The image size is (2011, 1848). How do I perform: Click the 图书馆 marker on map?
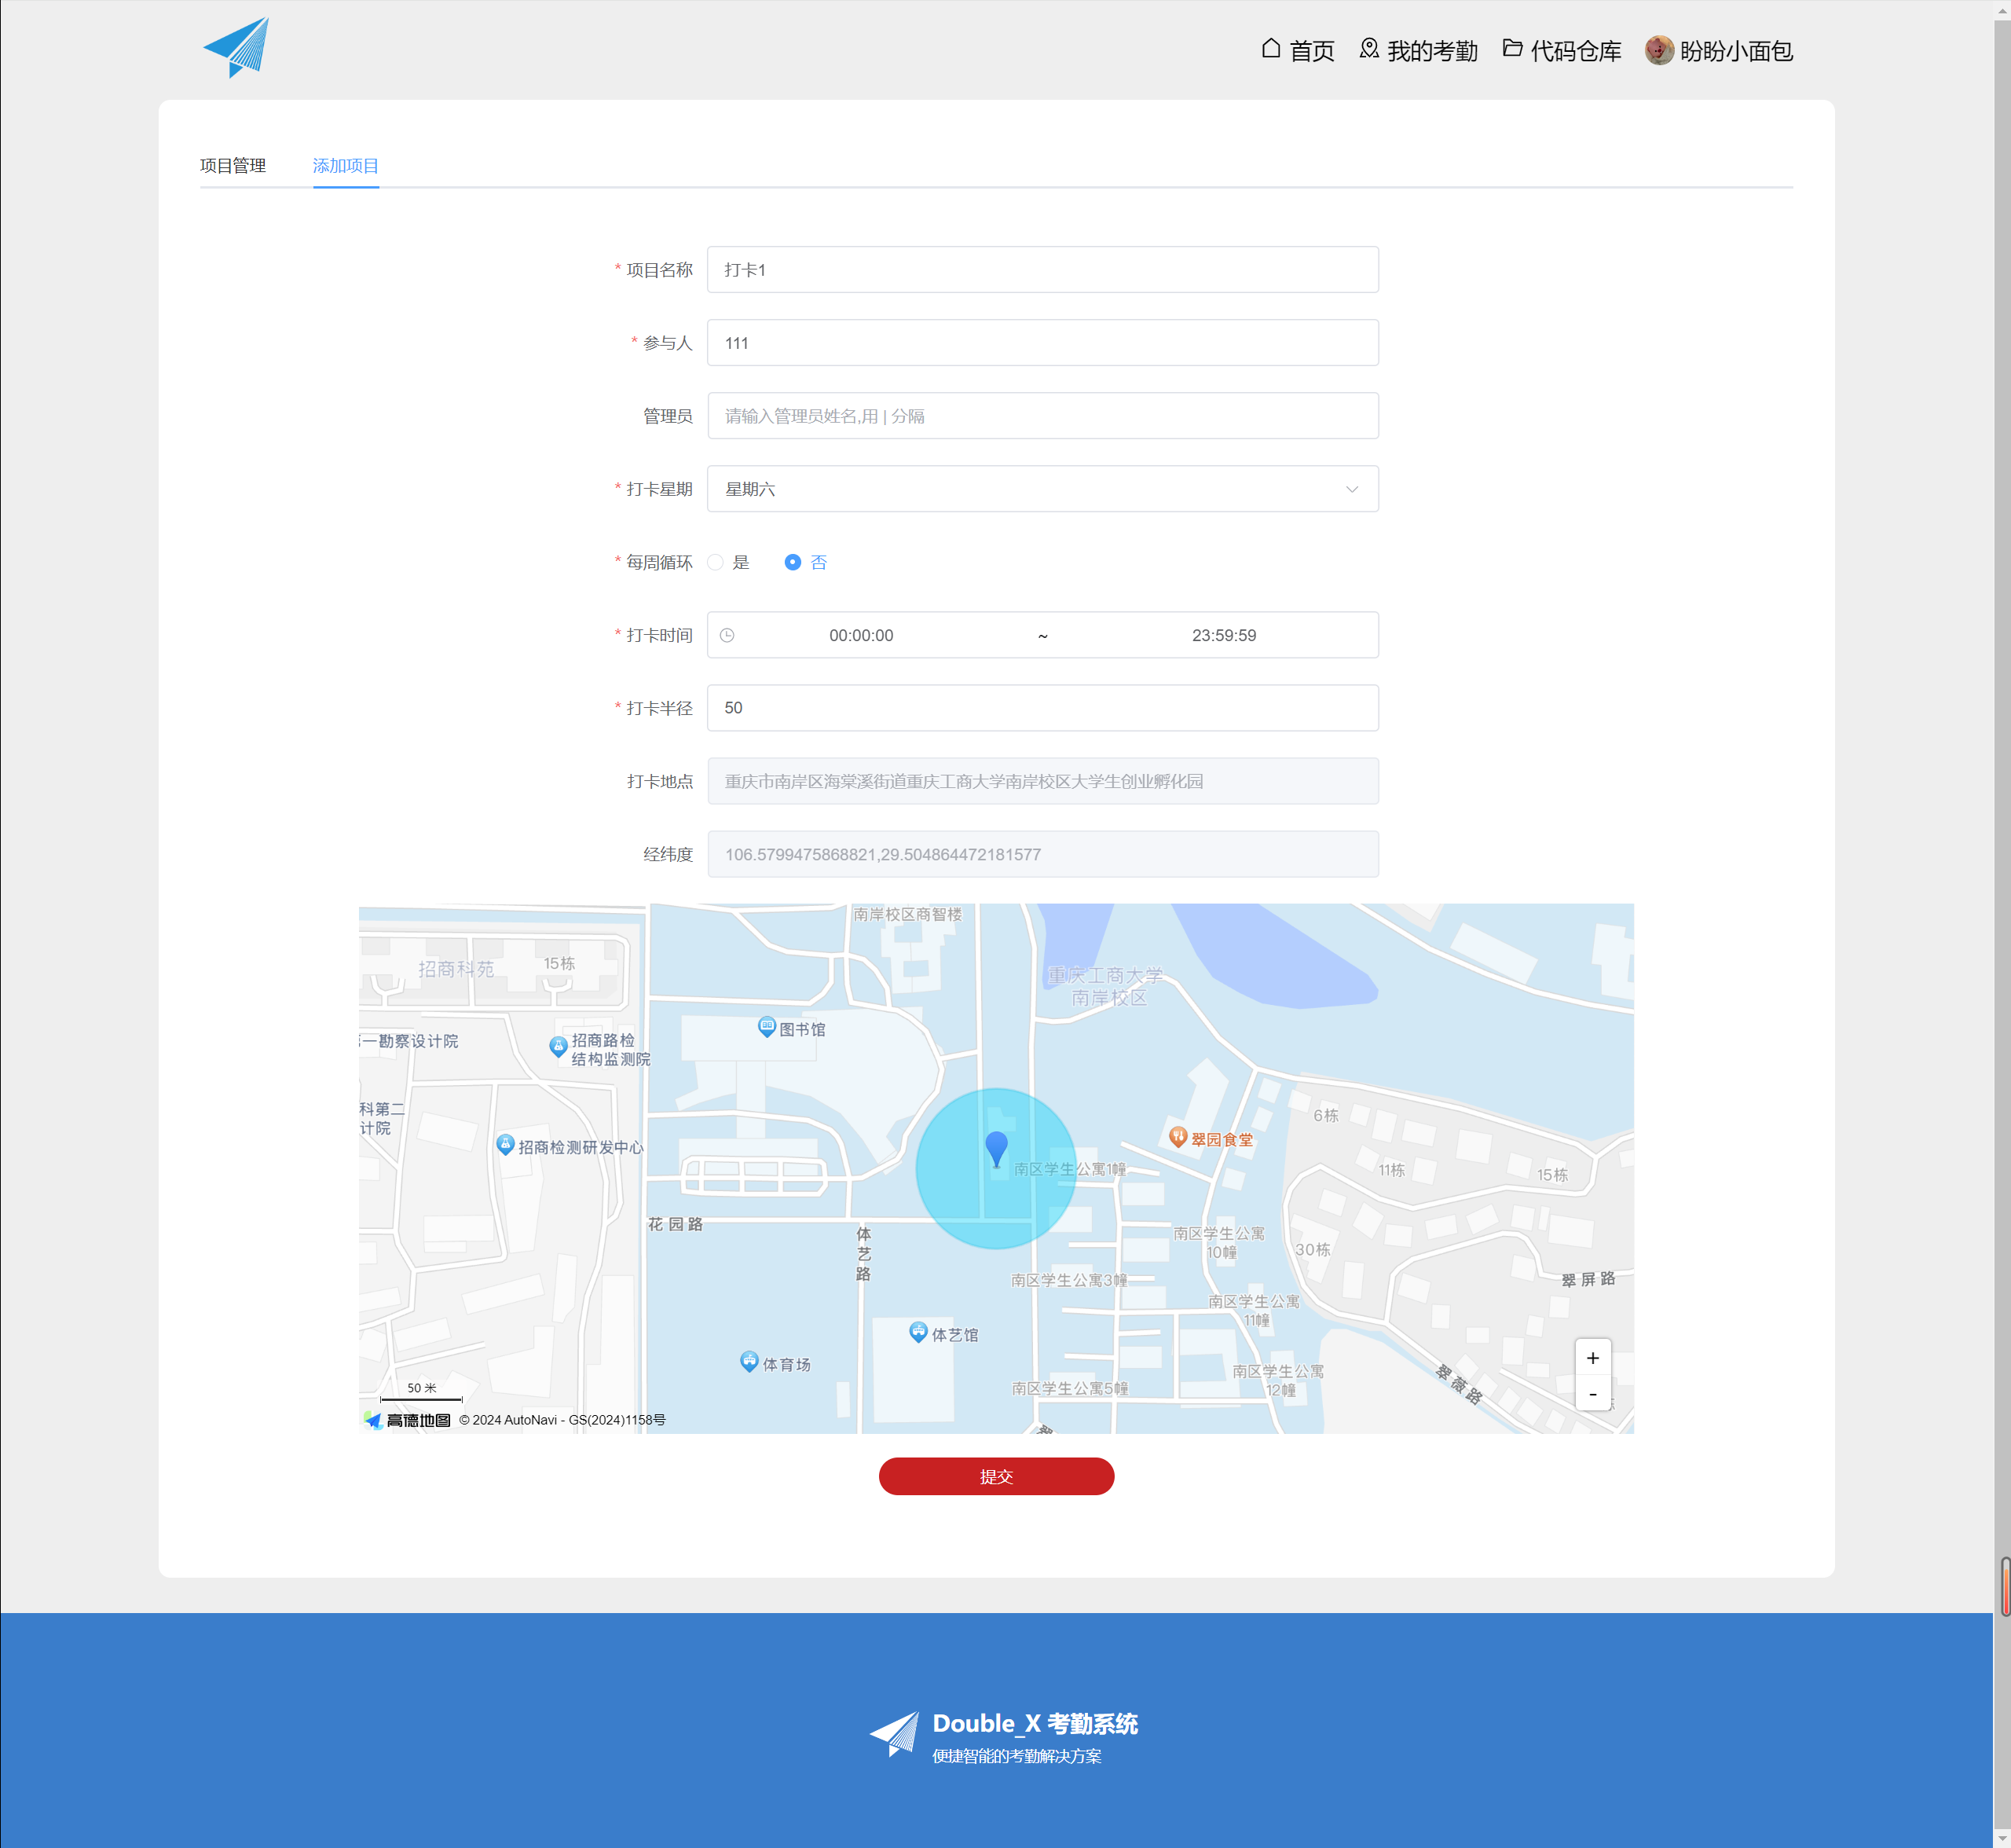coord(767,1027)
